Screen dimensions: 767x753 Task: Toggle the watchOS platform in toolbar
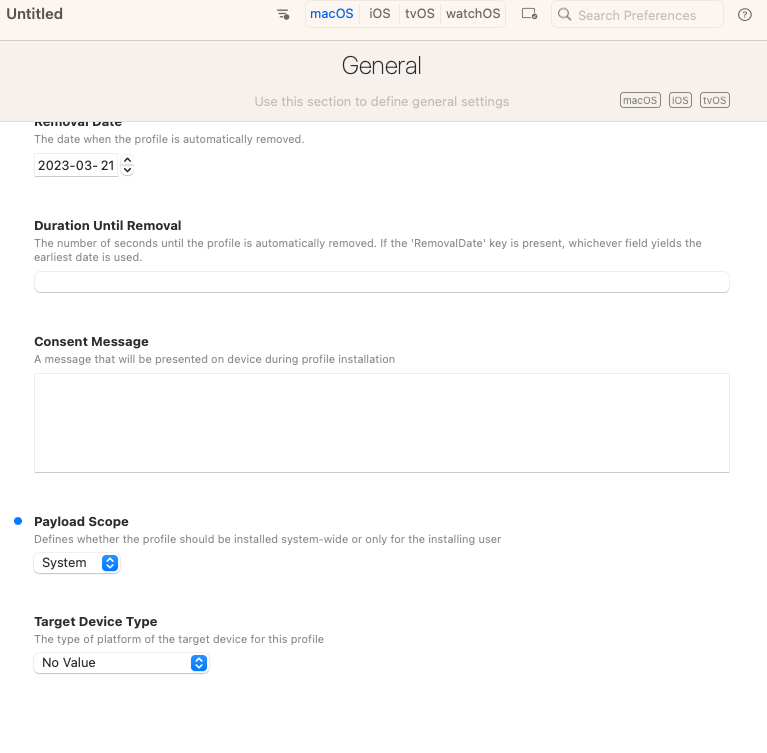pos(473,14)
